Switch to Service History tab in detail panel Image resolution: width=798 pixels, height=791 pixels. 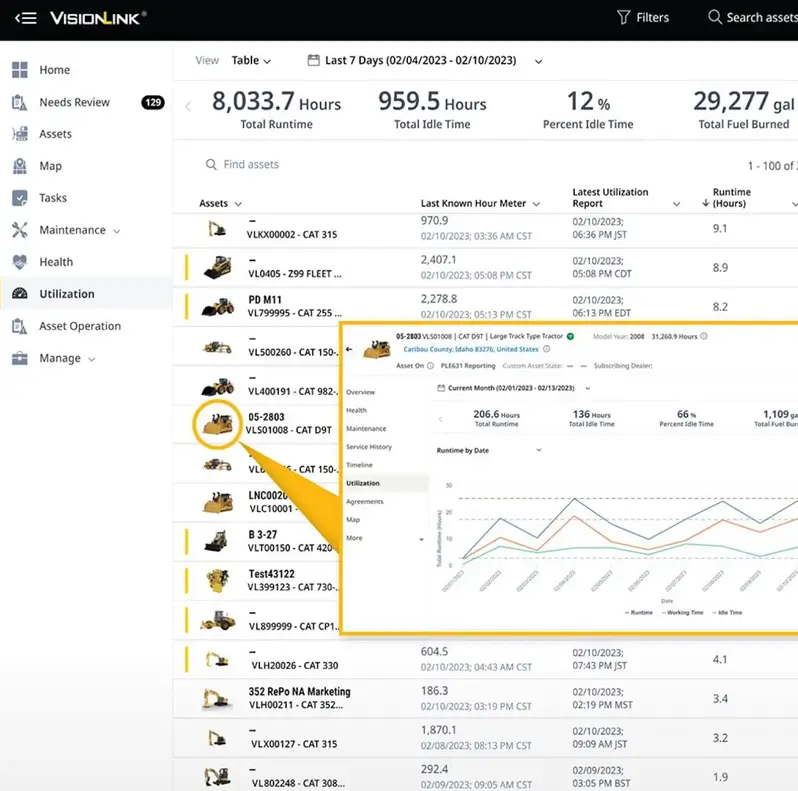368,447
